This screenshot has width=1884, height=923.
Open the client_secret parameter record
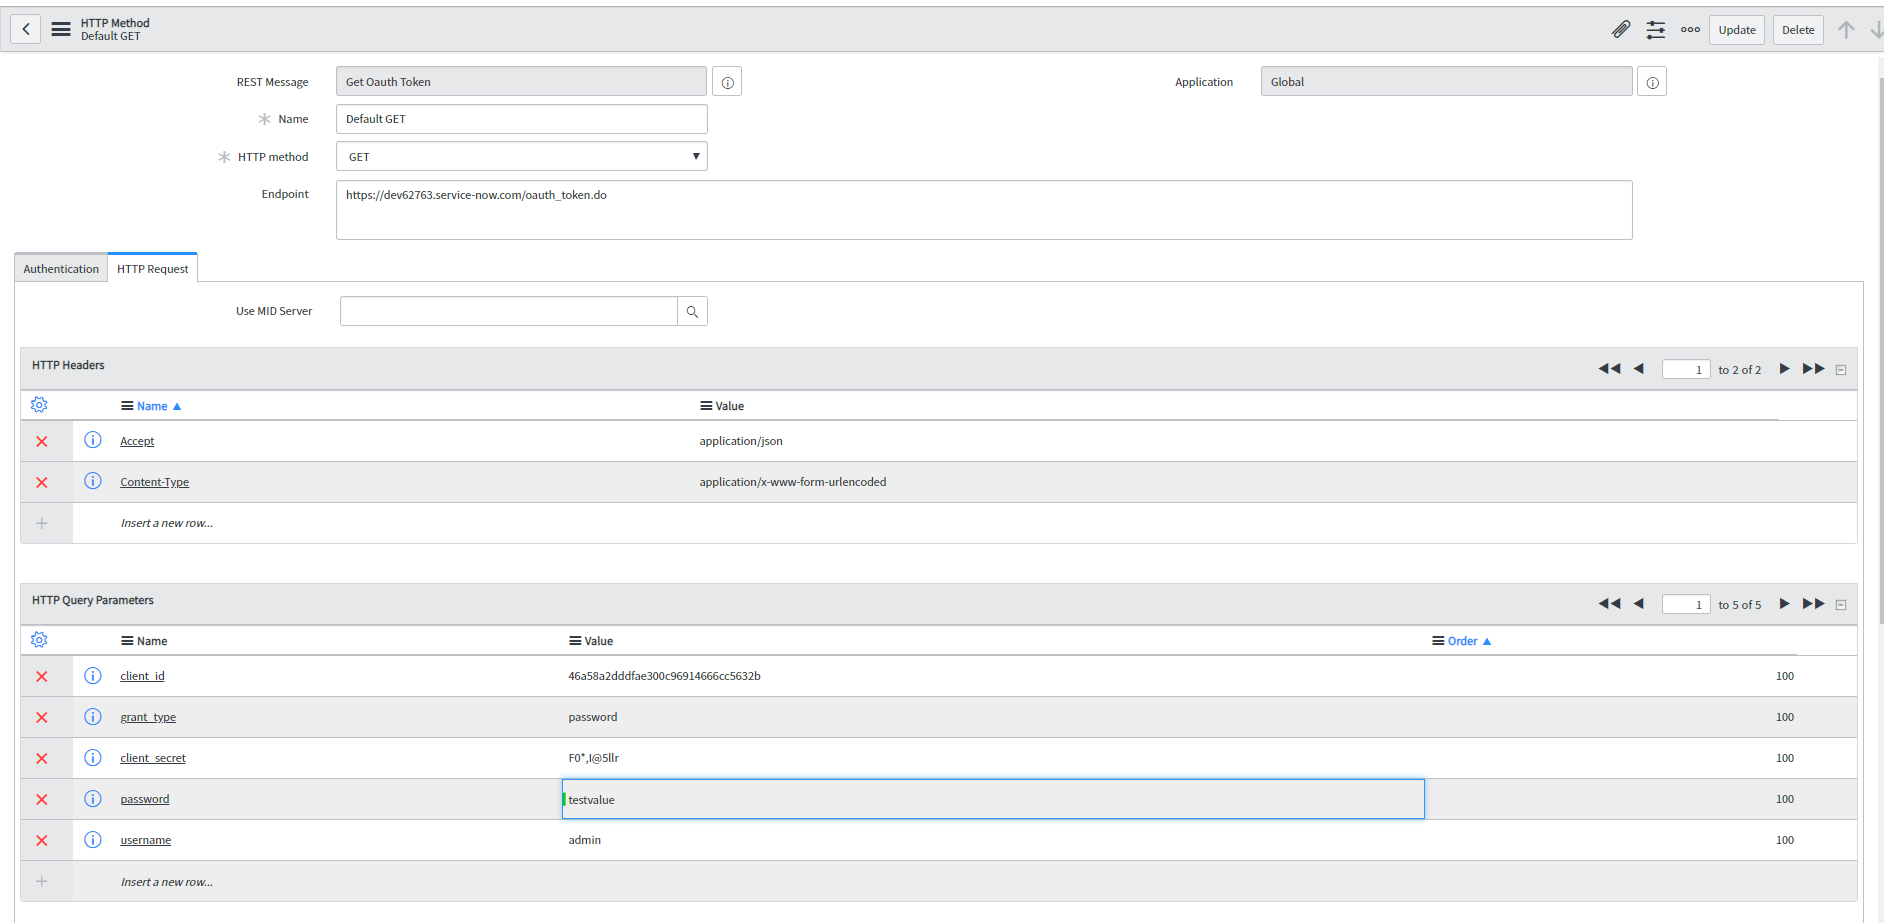(x=152, y=757)
